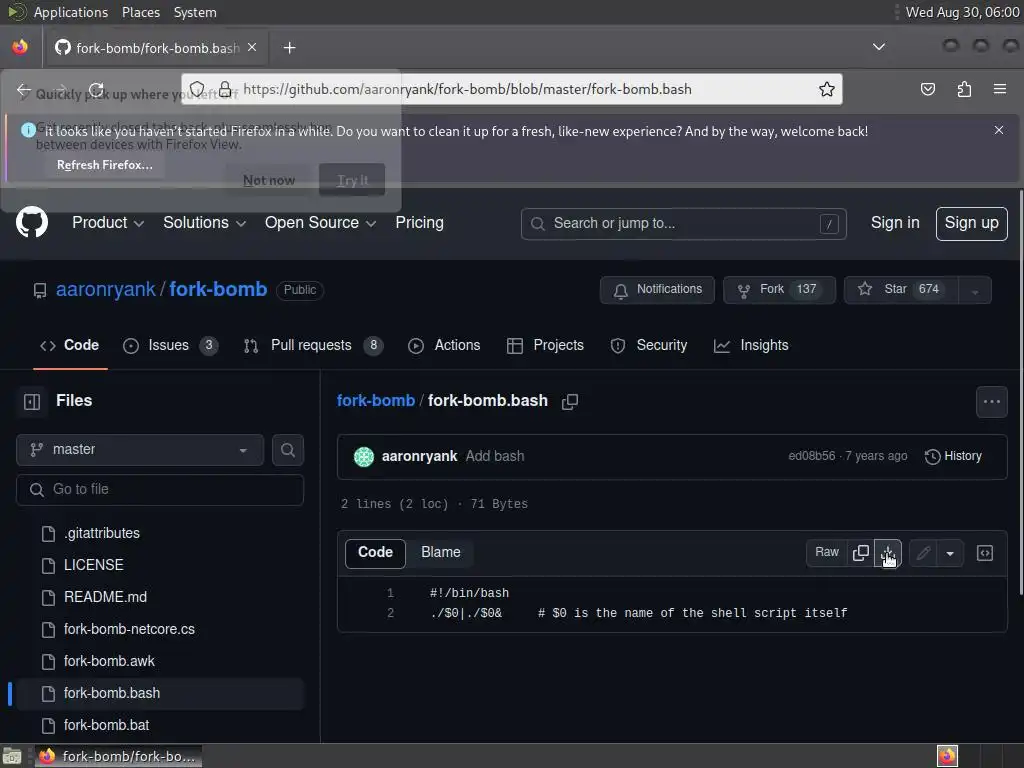Dismiss the Refresh Firefox notification bar
Viewport: 1024px width, 768px height.
[999, 131]
